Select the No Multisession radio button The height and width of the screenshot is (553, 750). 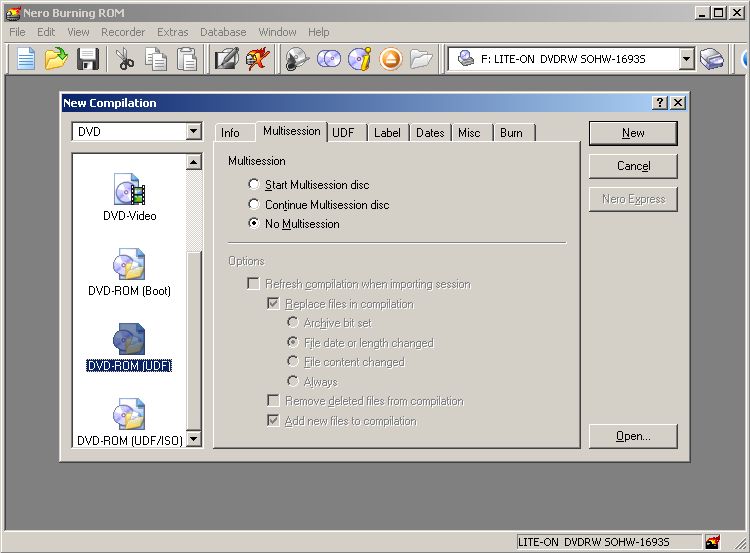(x=254, y=224)
